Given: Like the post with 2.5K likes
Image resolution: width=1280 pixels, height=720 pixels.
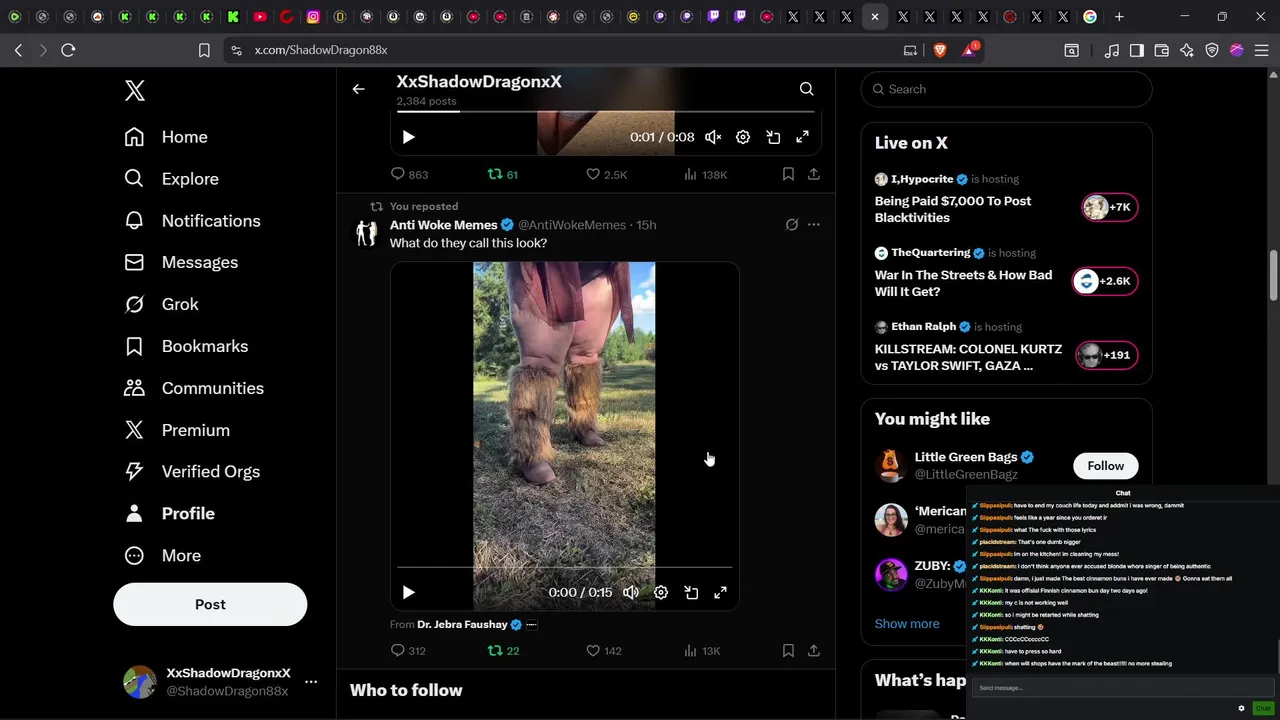Looking at the screenshot, I should (606, 174).
